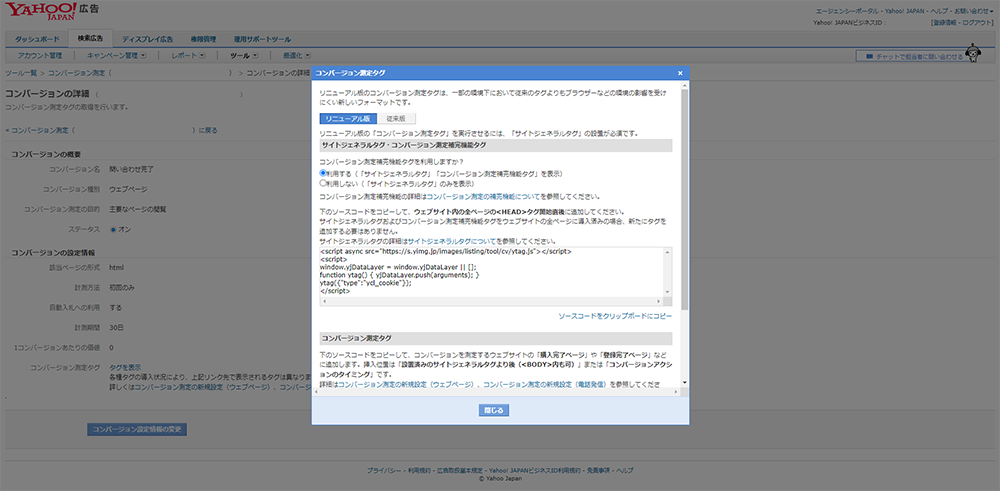1000x491 pixels.
Task: Click the chat operator mascot icon
Action: tap(972, 54)
